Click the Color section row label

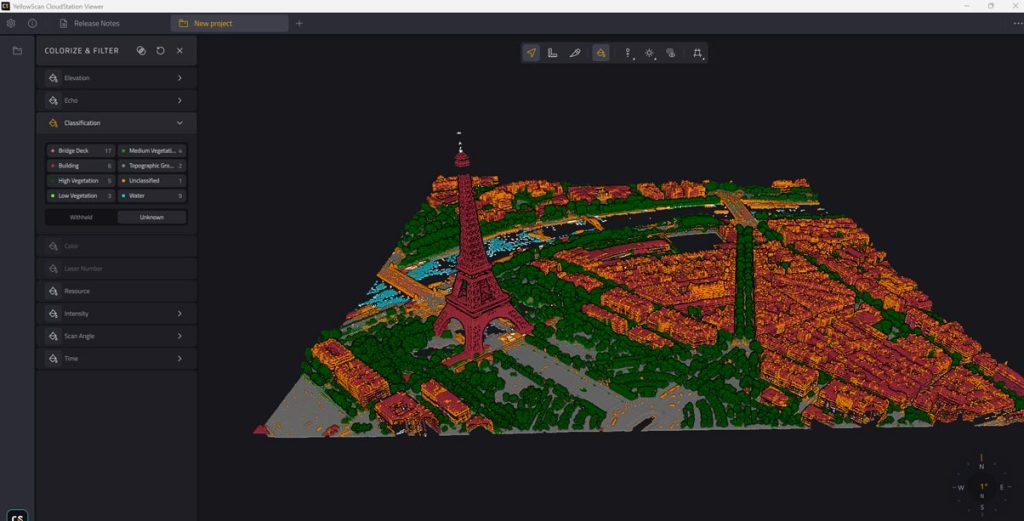[71, 246]
